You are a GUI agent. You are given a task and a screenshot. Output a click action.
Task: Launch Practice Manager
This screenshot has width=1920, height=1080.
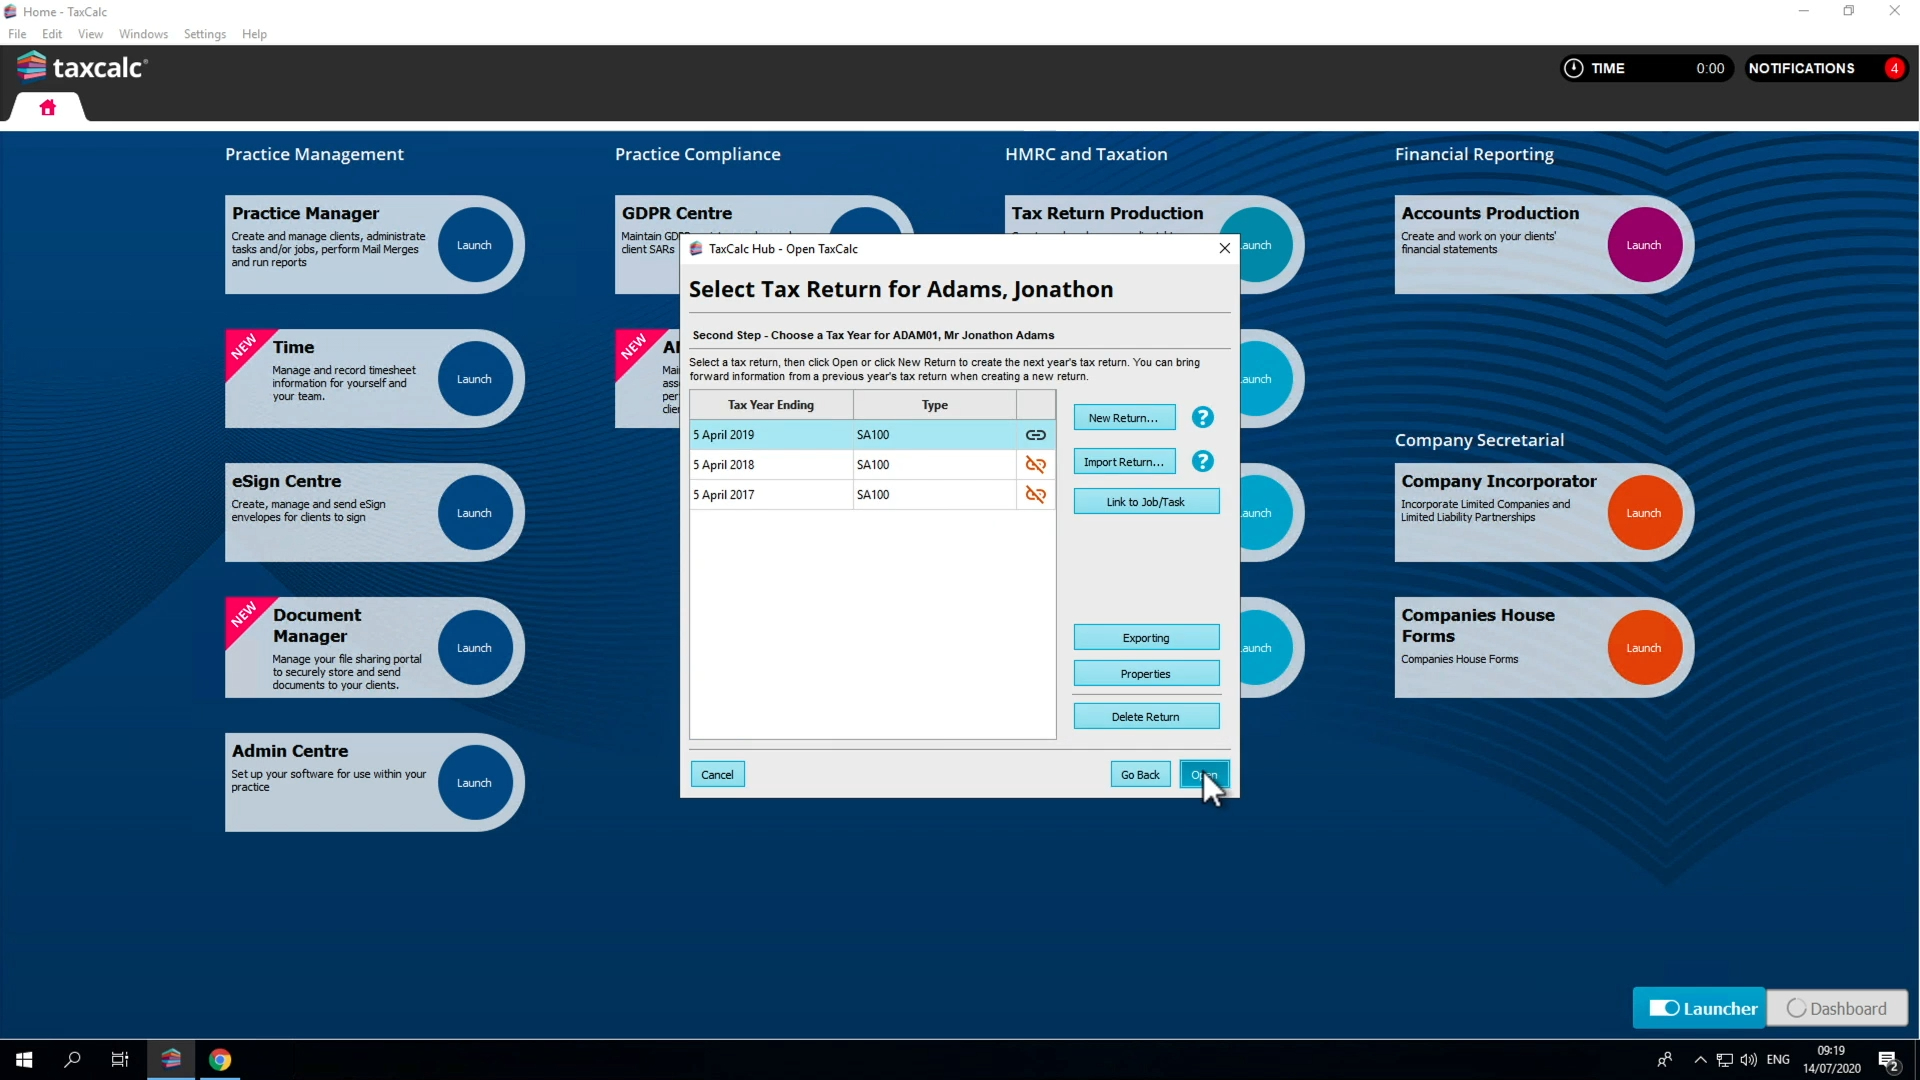coord(474,245)
